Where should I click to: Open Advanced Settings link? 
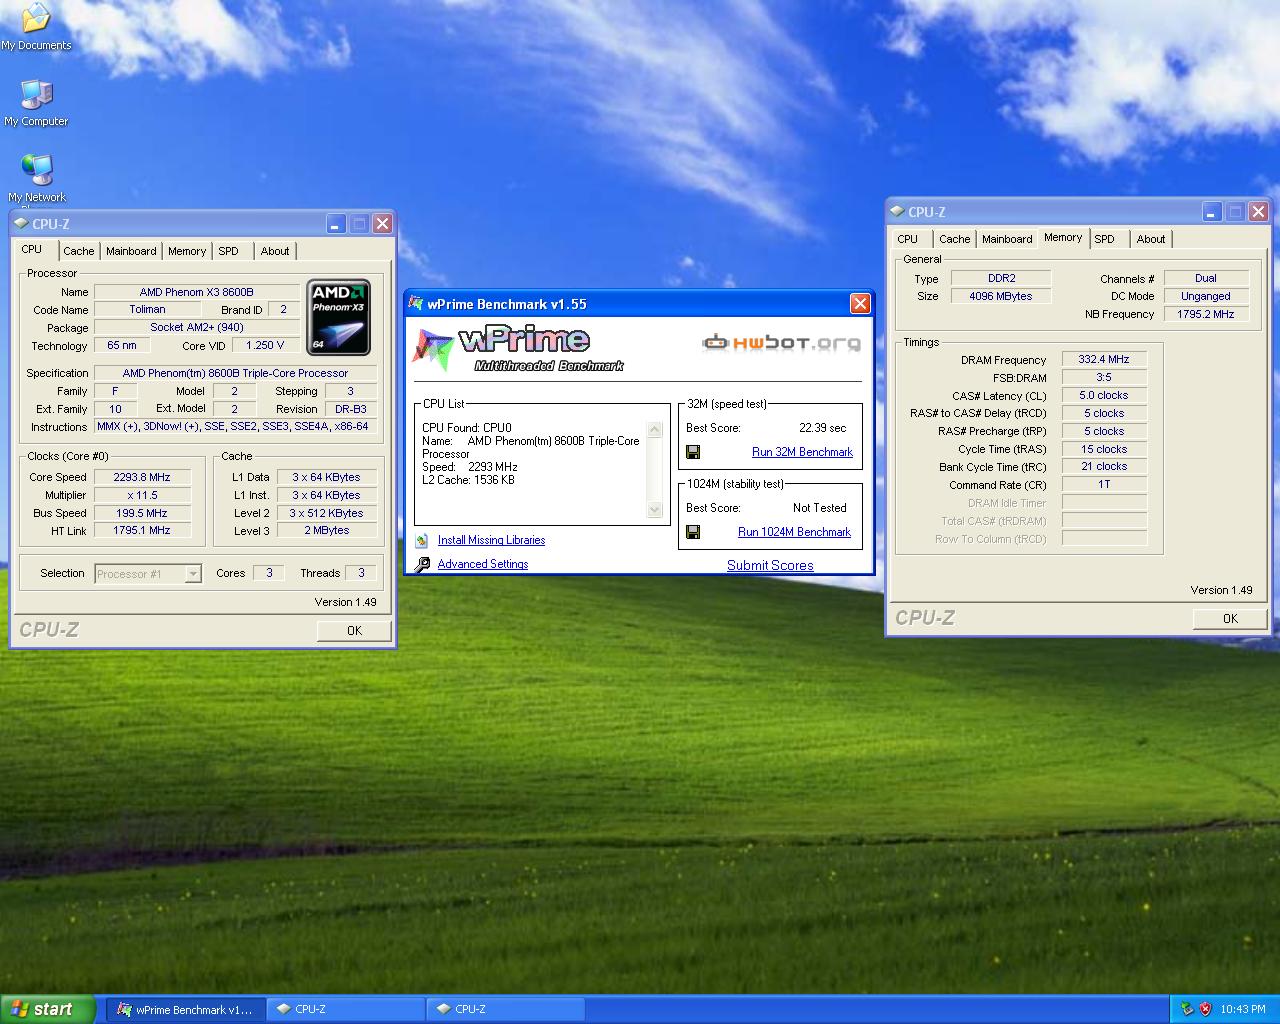click(x=483, y=564)
